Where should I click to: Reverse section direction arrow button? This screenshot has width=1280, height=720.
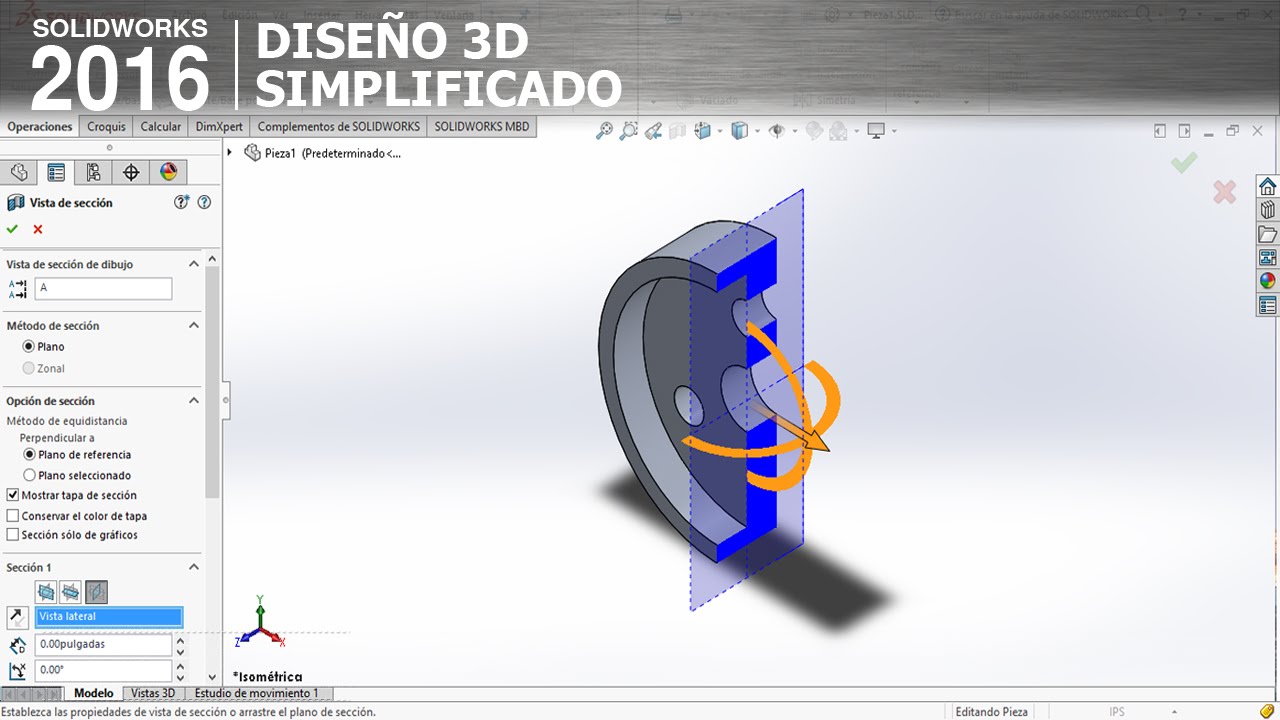17,617
